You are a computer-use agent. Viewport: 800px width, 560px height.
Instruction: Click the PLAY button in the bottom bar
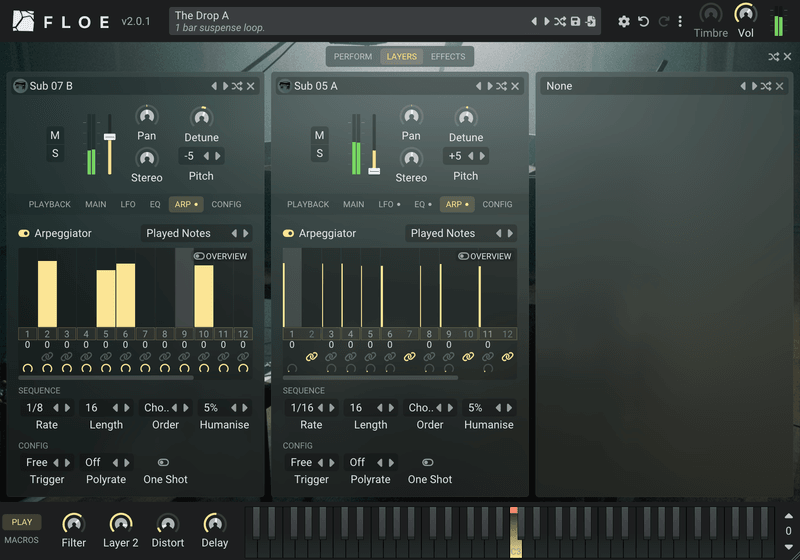[x=22, y=522]
